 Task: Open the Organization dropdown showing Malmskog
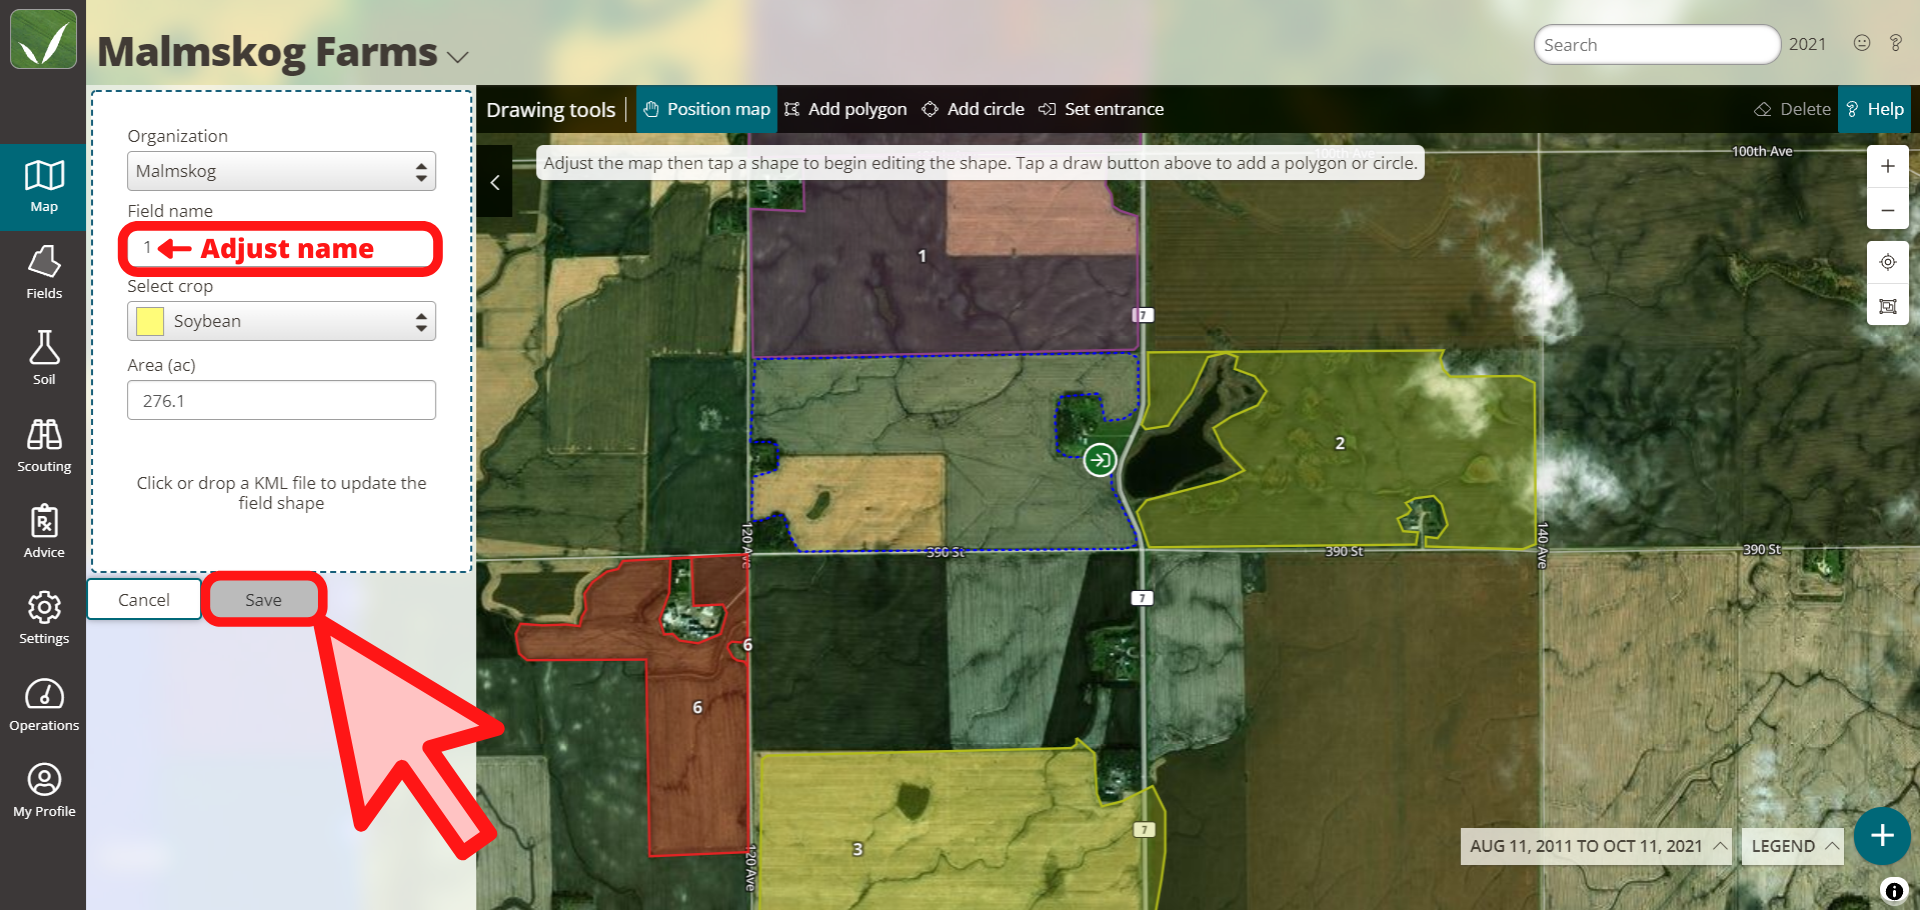(281, 171)
